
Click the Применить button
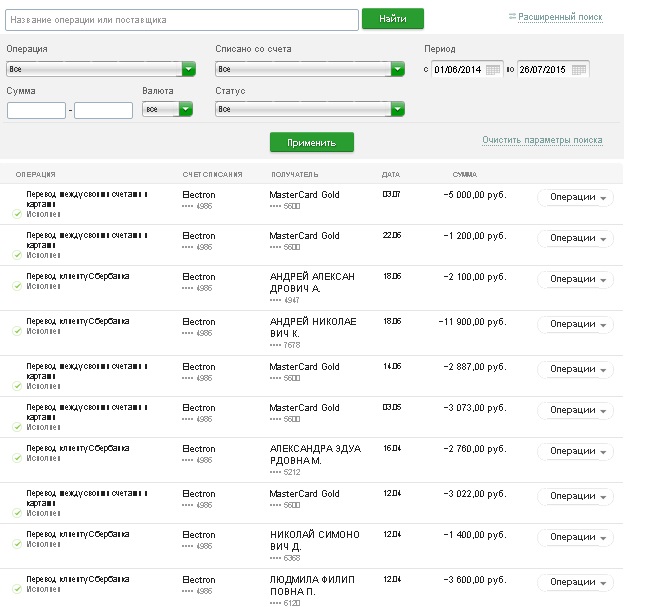coord(311,143)
